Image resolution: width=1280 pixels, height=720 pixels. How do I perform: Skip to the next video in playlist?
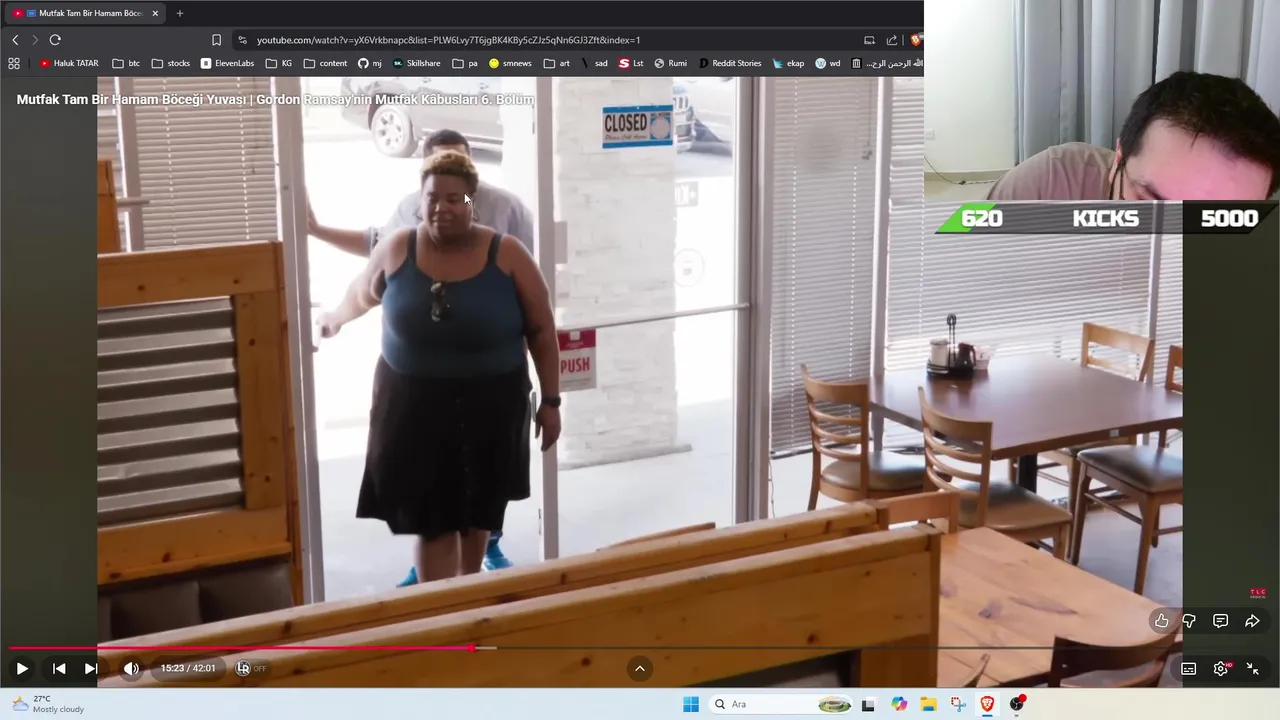91,669
